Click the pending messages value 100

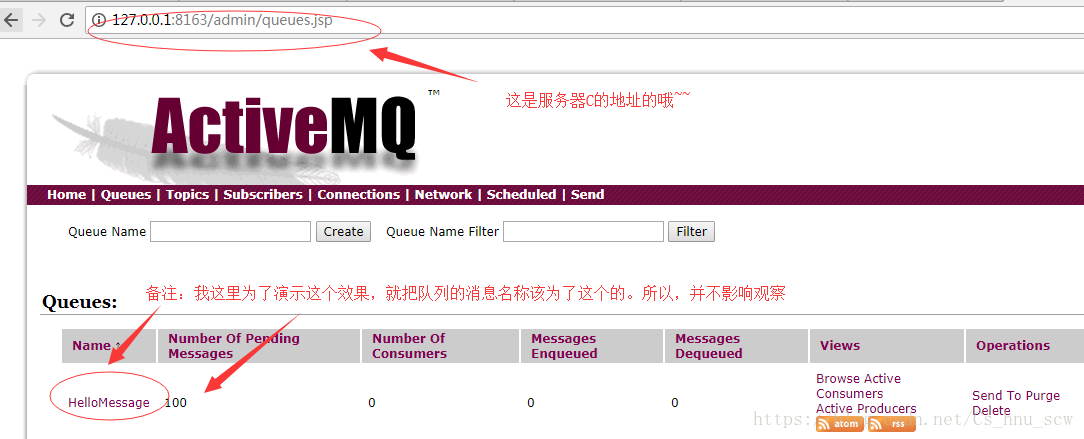pyautogui.click(x=176, y=402)
